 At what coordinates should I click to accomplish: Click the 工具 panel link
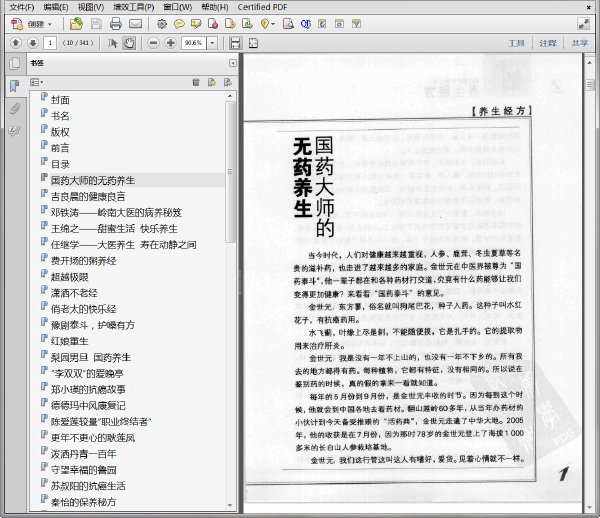[516, 43]
